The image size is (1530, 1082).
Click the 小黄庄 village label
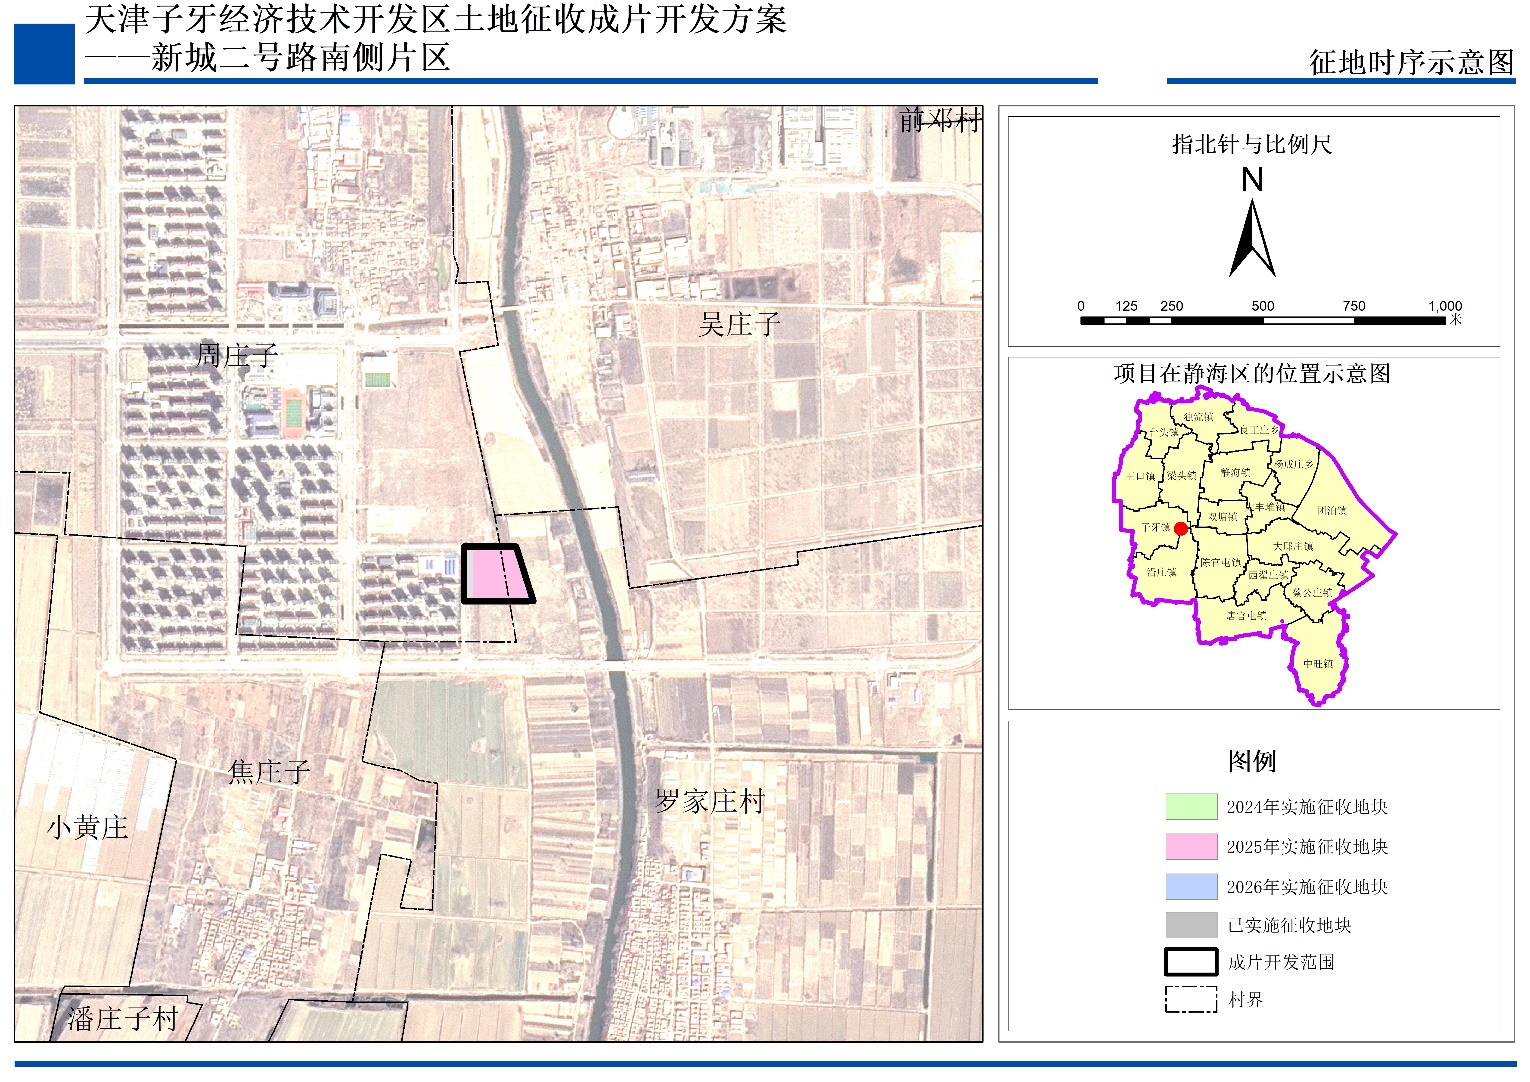[x=88, y=828]
